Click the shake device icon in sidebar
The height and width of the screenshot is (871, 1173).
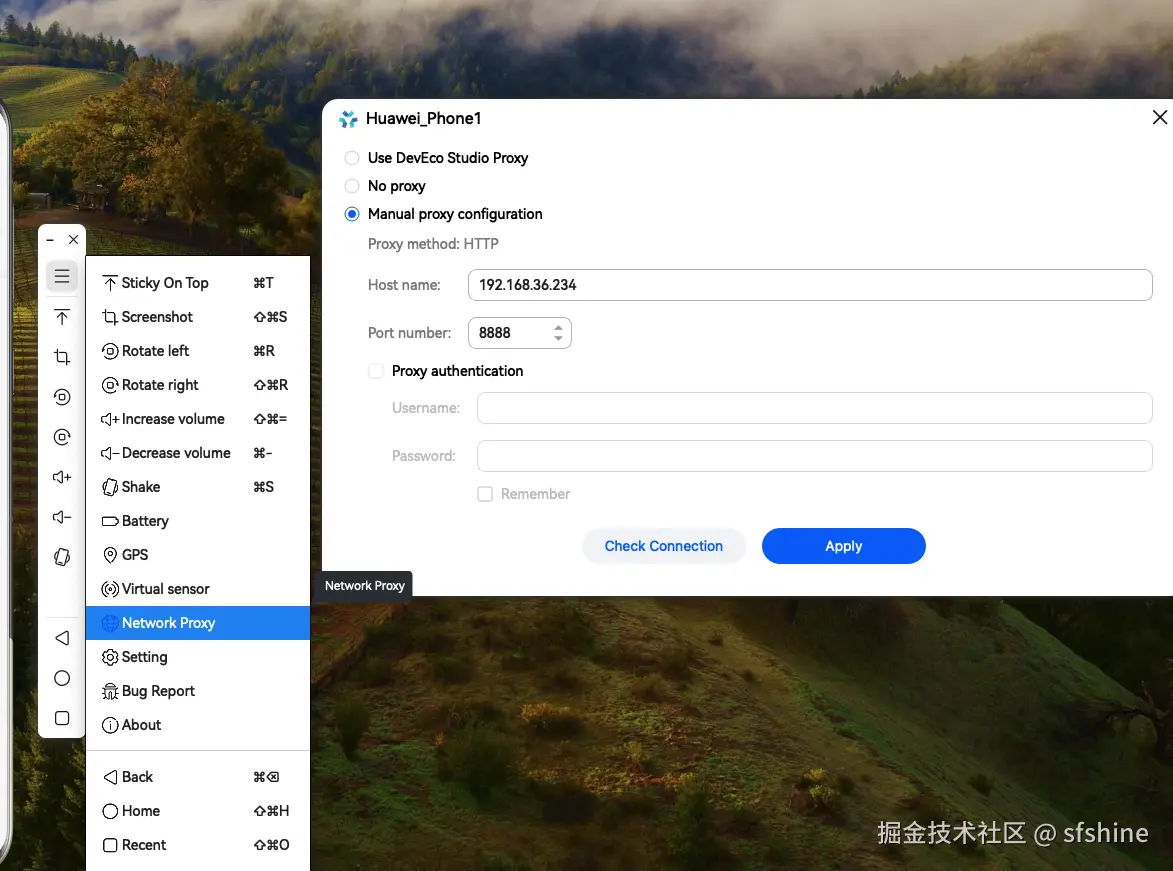[62, 557]
